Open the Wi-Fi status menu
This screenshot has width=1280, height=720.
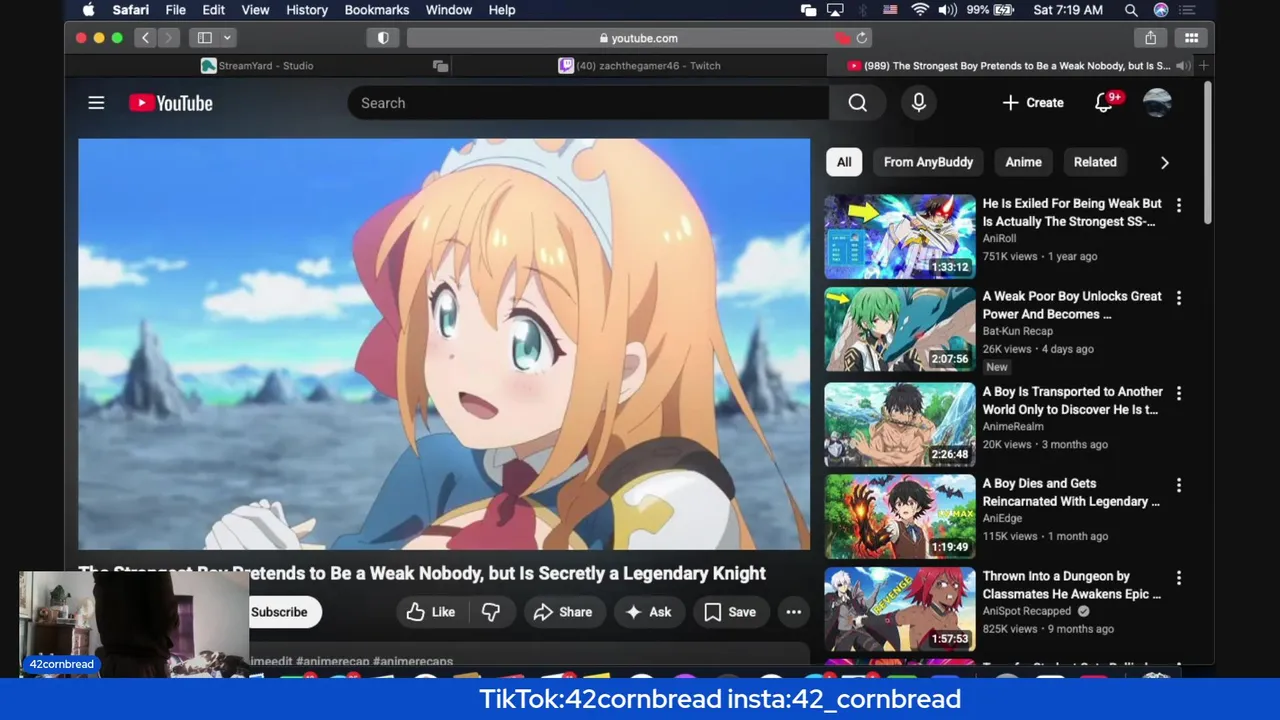[x=920, y=10]
